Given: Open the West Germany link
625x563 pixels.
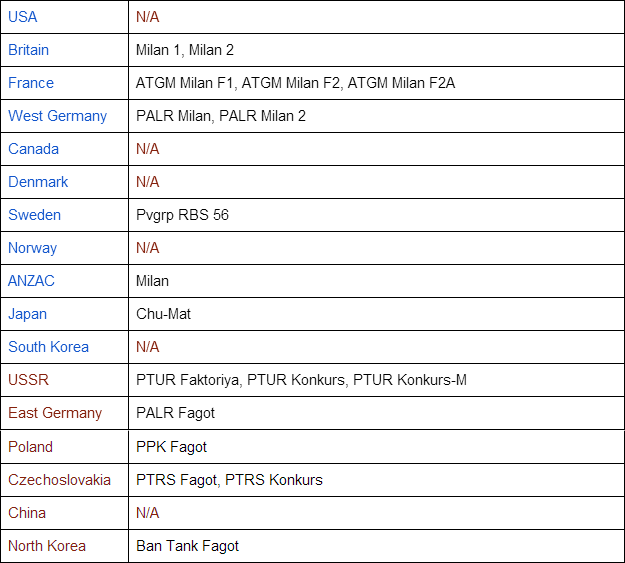Looking at the screenshot, I should (57, 116).
